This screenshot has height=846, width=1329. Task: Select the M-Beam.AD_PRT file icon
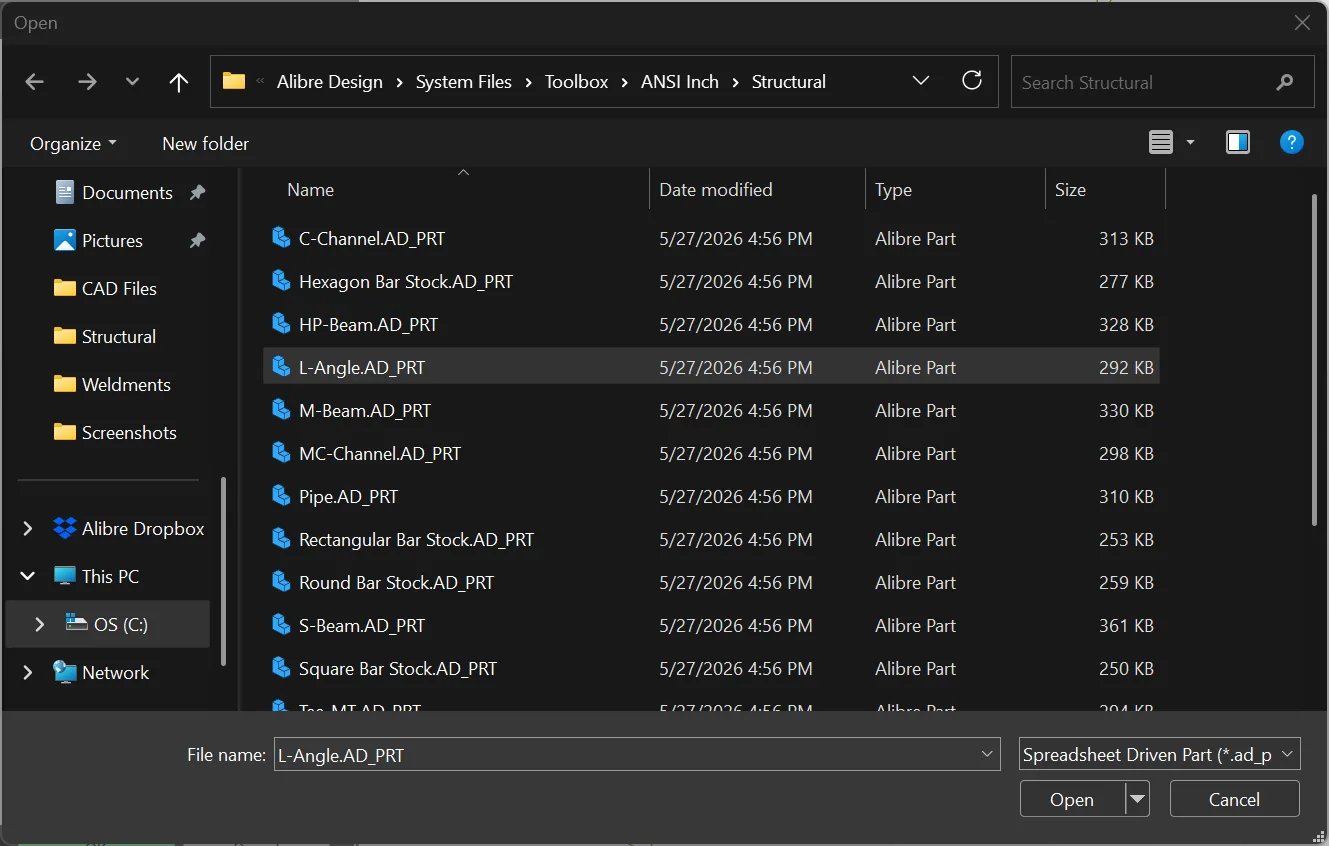(281, 410)
